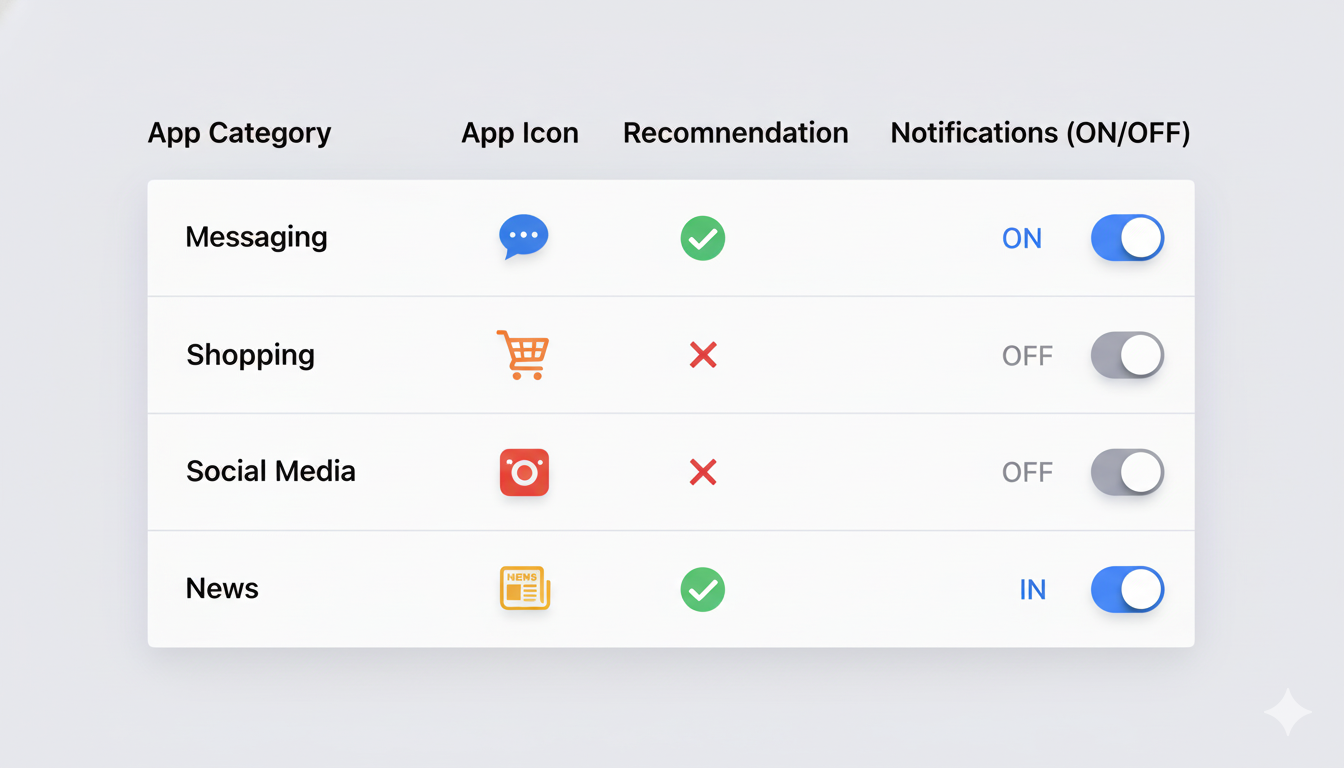Viewport: 1344px width, 768px height.
Task: Click the orange Shopping cart icon
Action: [x=523, y=355]
